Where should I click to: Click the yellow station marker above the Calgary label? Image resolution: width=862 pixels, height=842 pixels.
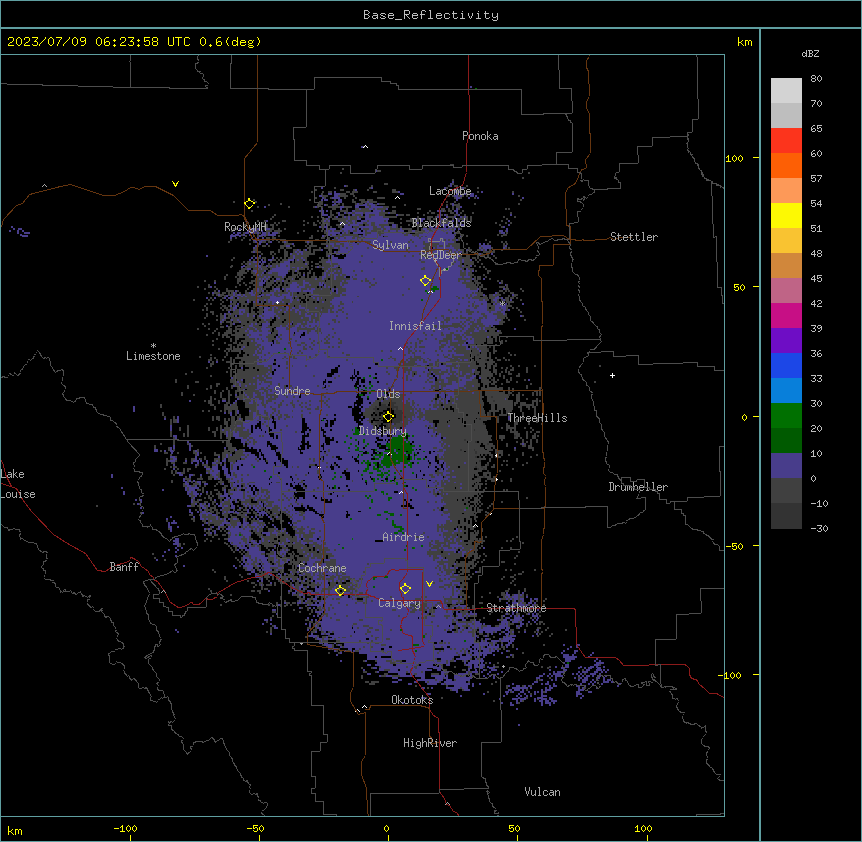click(x=405, y=589)
